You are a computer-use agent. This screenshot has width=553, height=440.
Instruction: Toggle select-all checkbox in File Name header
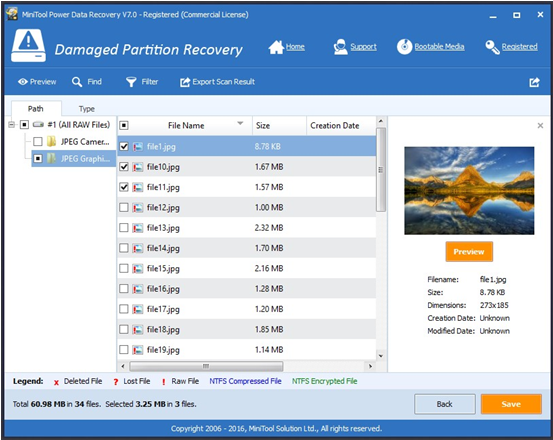(x=124, y=125)
